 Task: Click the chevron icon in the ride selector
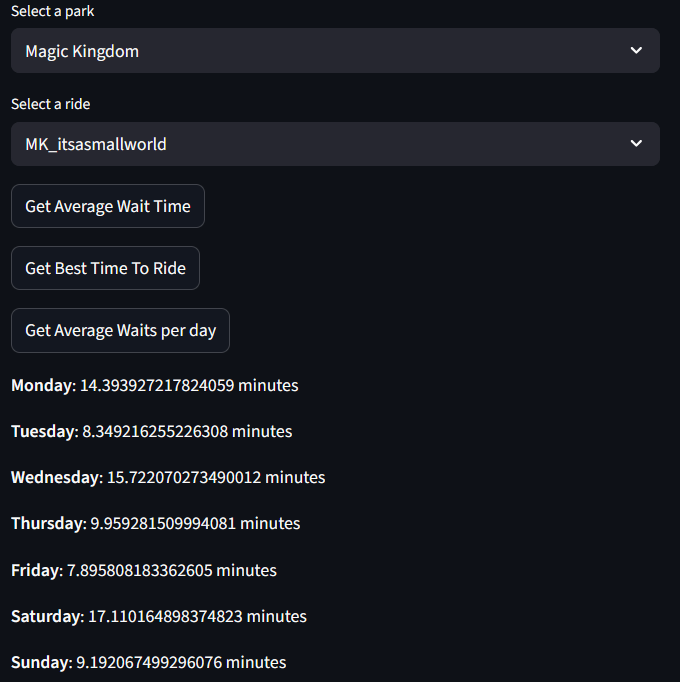(x=636, y=144)
